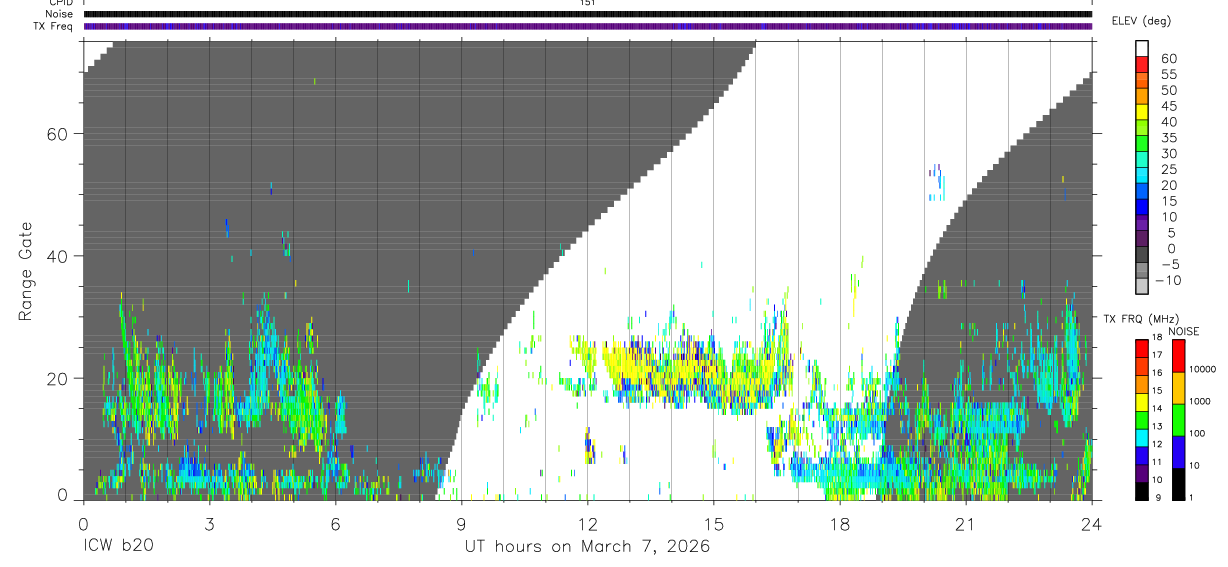Click the '1000' label on NOISE colorbar
The image size is (1228, 567).
(1200, 401)
